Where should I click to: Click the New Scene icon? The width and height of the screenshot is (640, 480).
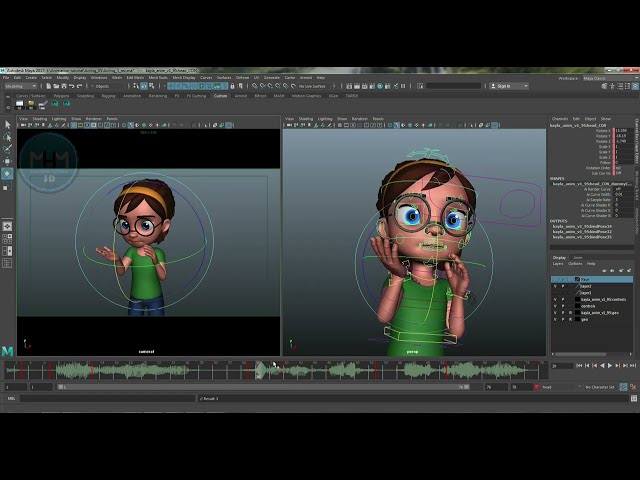(49, 86)
